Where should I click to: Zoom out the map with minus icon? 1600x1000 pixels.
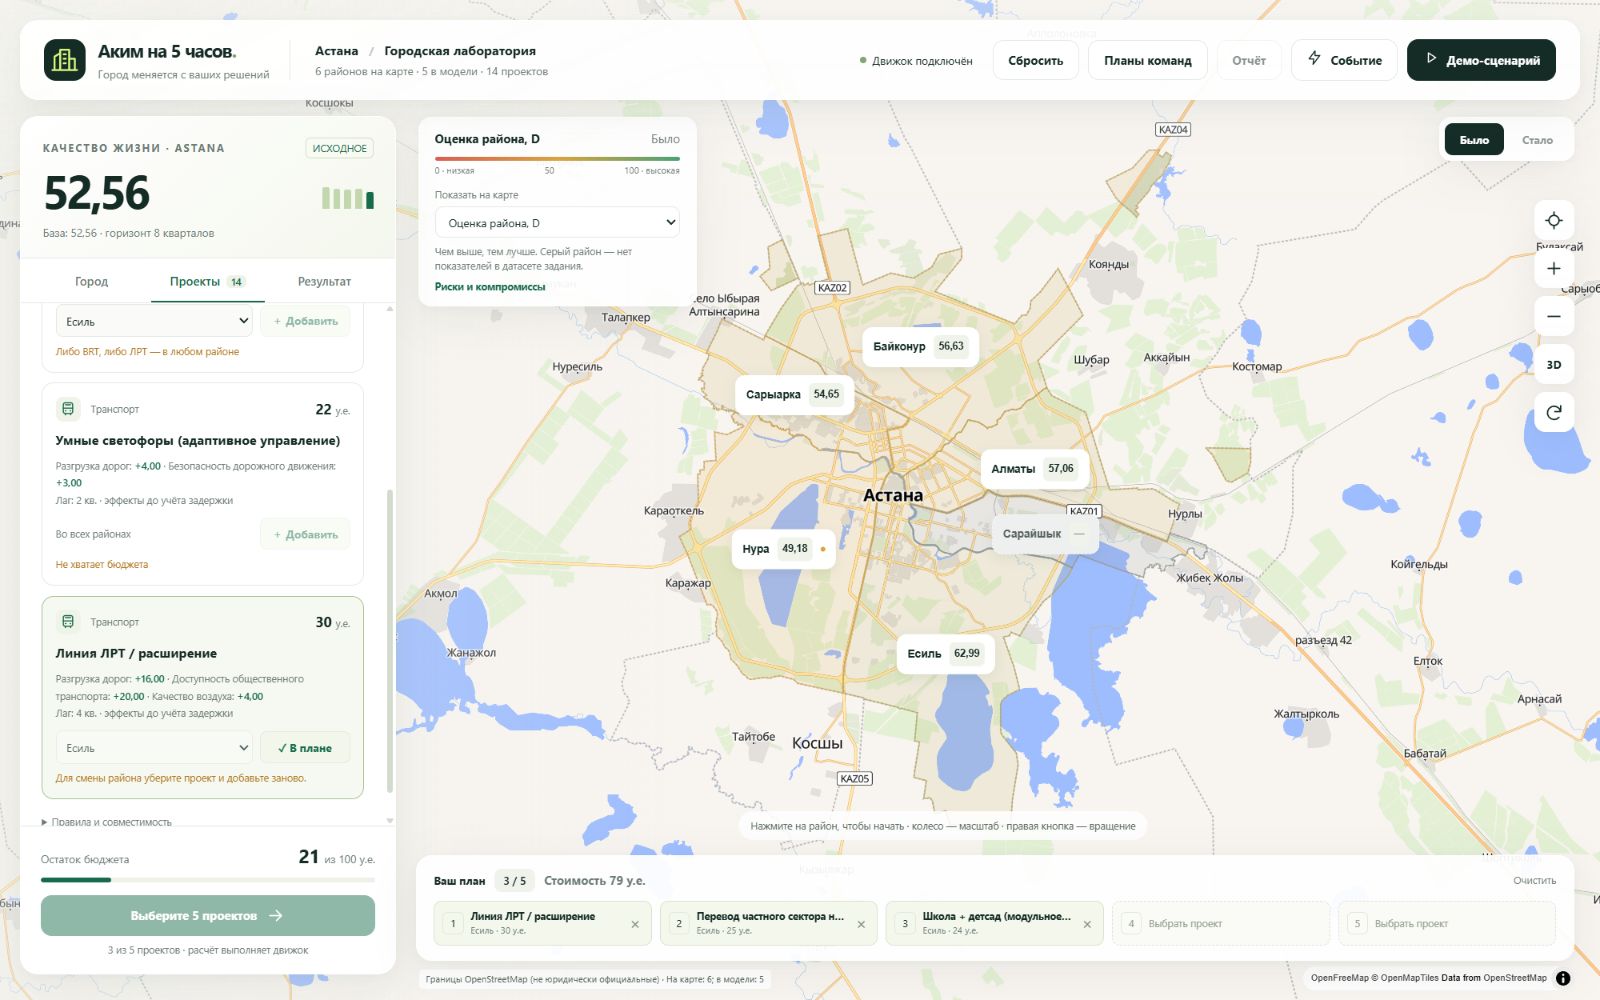click(x=1553, y=316)
